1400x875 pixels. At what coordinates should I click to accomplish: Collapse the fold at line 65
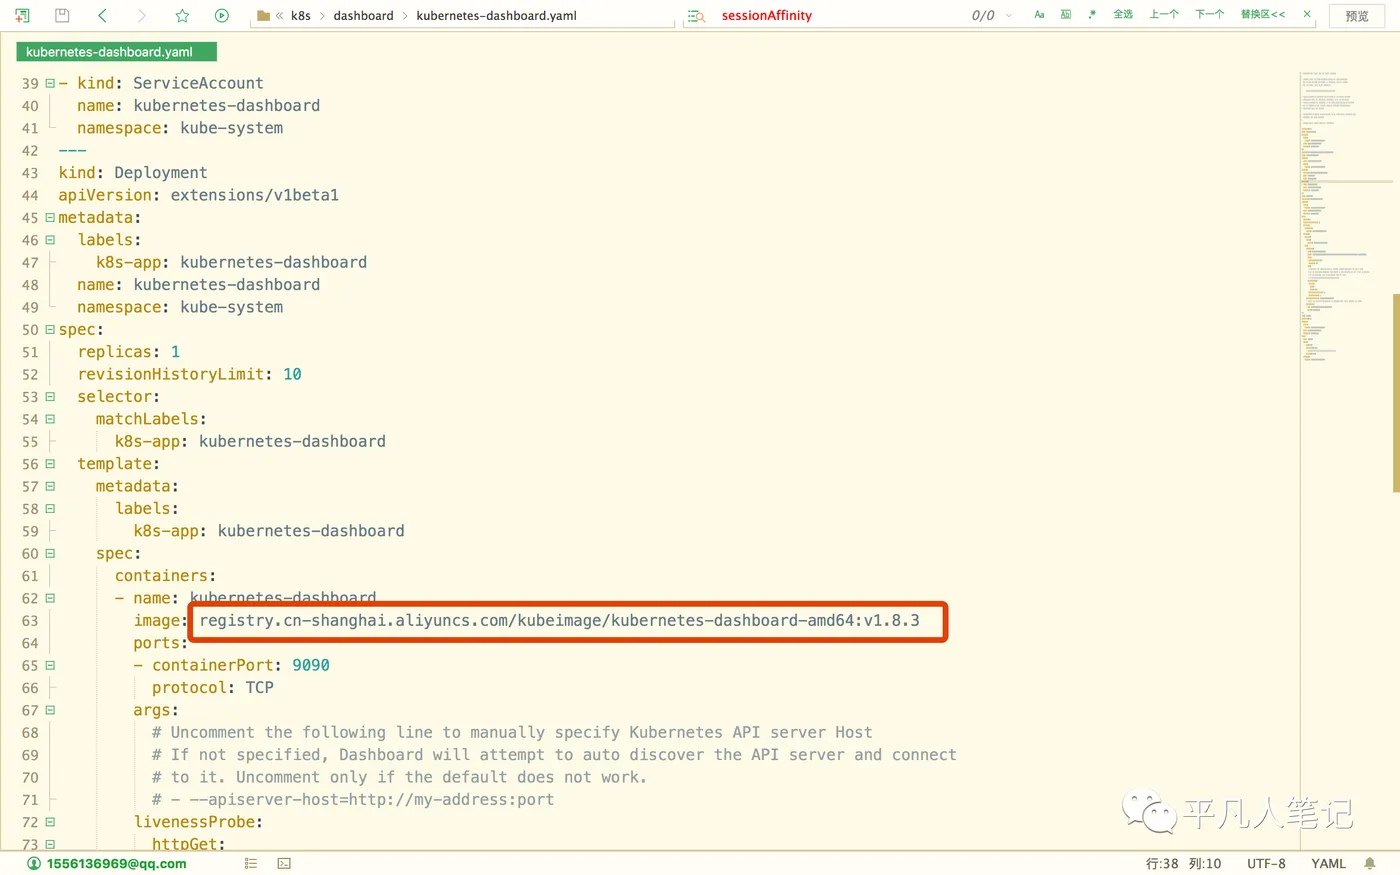50,665
